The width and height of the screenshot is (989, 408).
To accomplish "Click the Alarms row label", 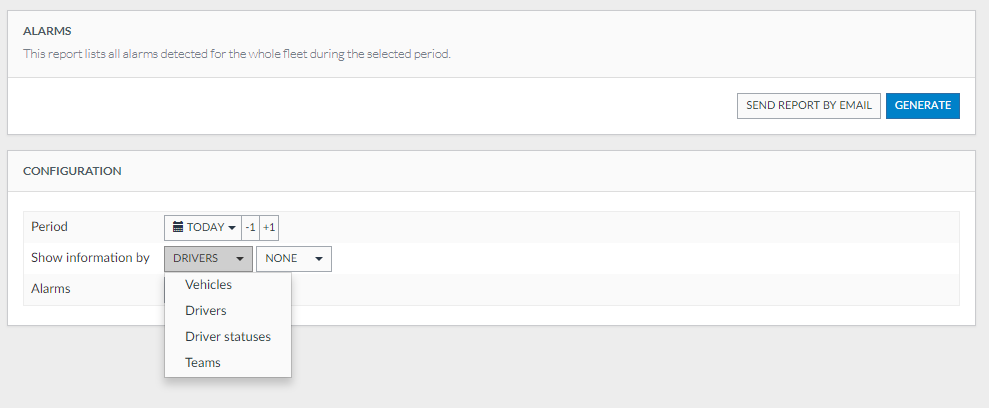I will 51,289.
